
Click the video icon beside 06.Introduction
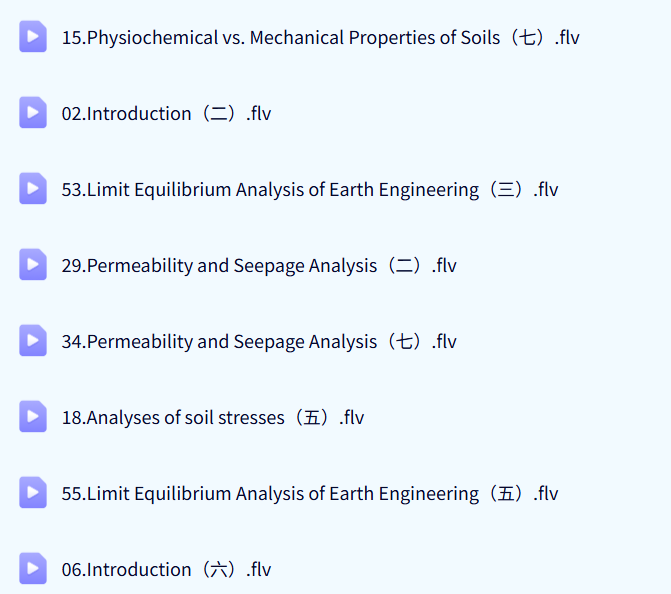33,570
